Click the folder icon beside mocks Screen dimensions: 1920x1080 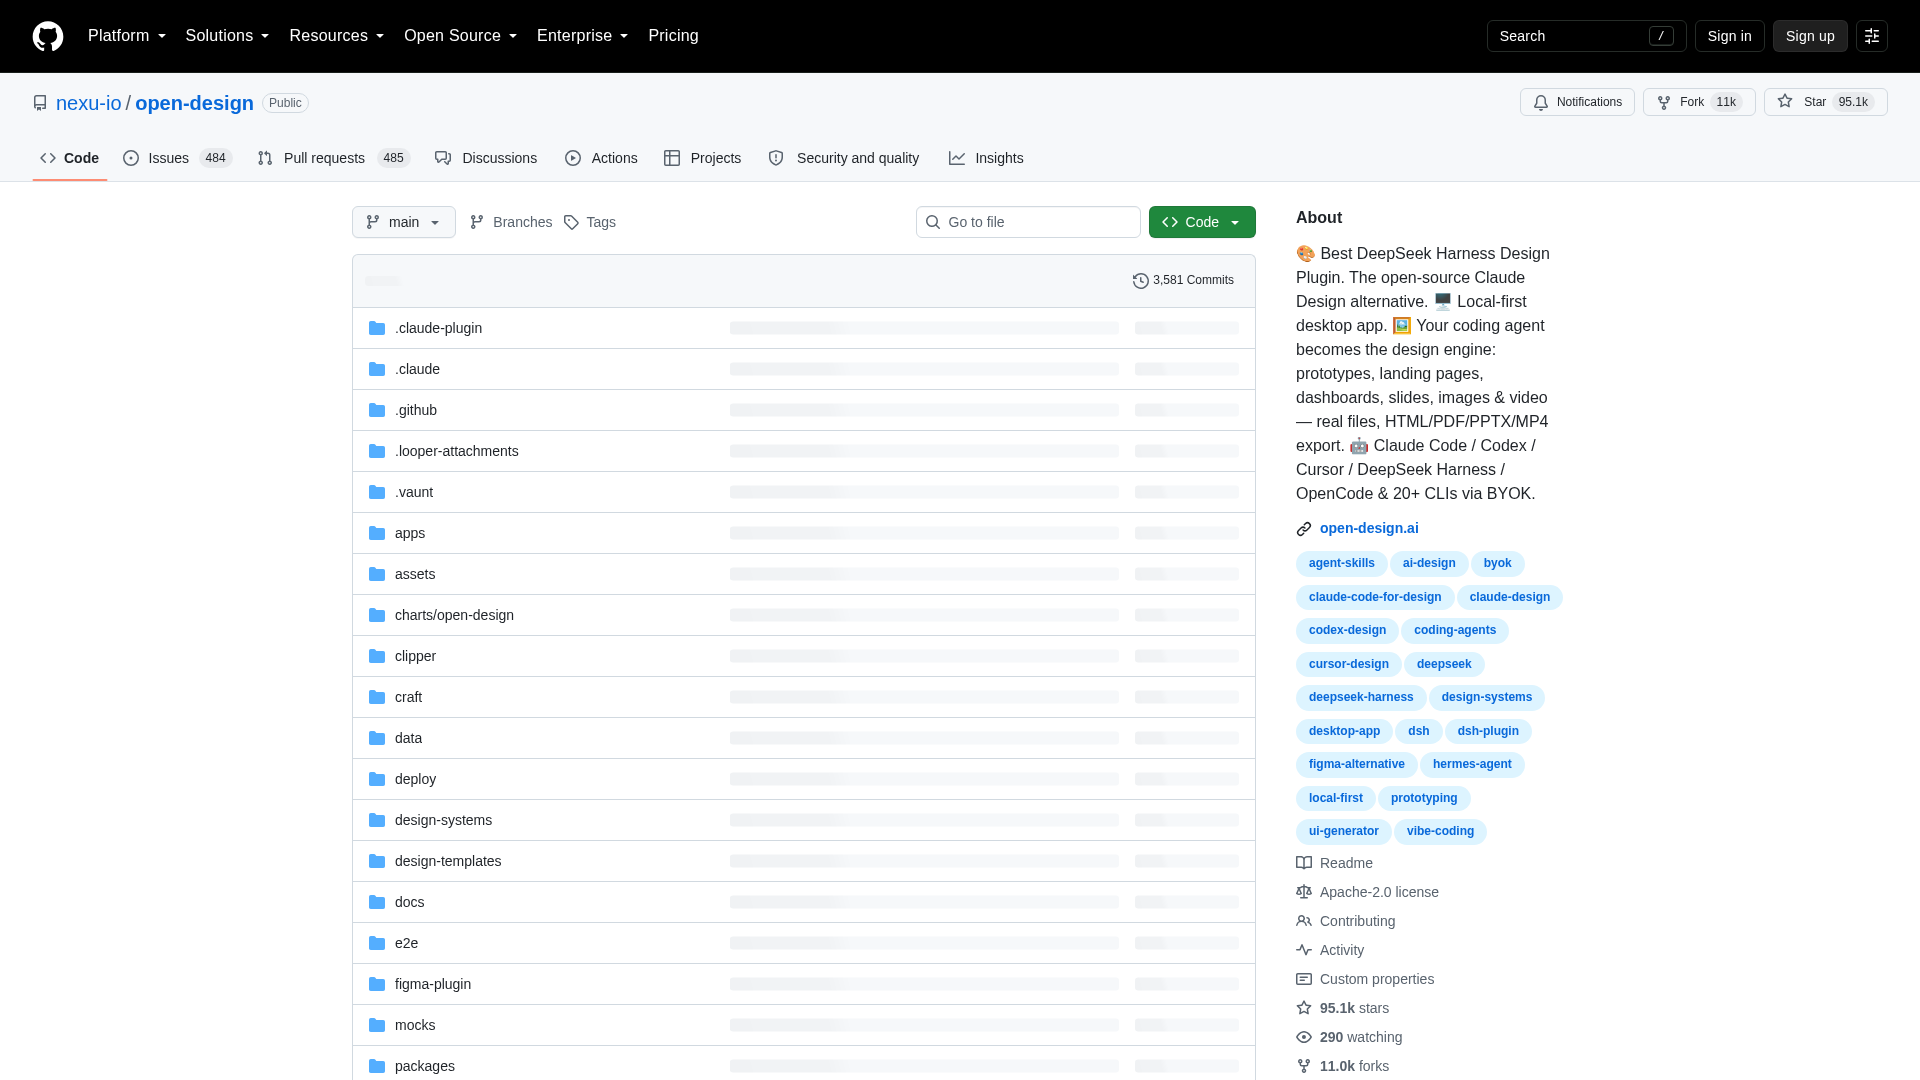[x=377, y=1025]
